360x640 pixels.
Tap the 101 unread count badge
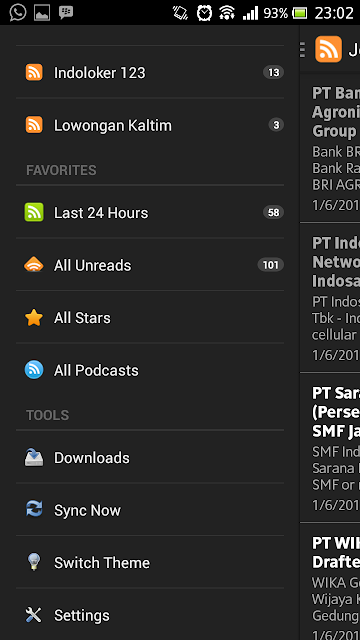[270, 265]
